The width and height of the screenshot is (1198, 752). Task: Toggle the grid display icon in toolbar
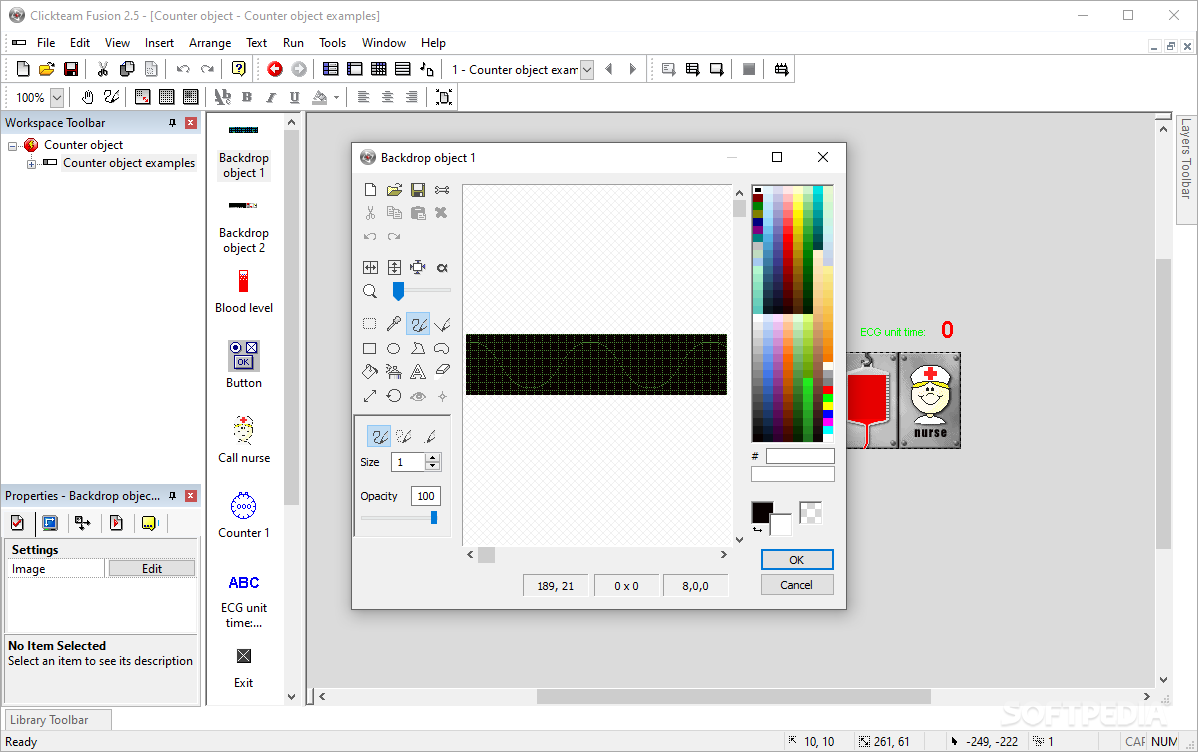point(166,97)
